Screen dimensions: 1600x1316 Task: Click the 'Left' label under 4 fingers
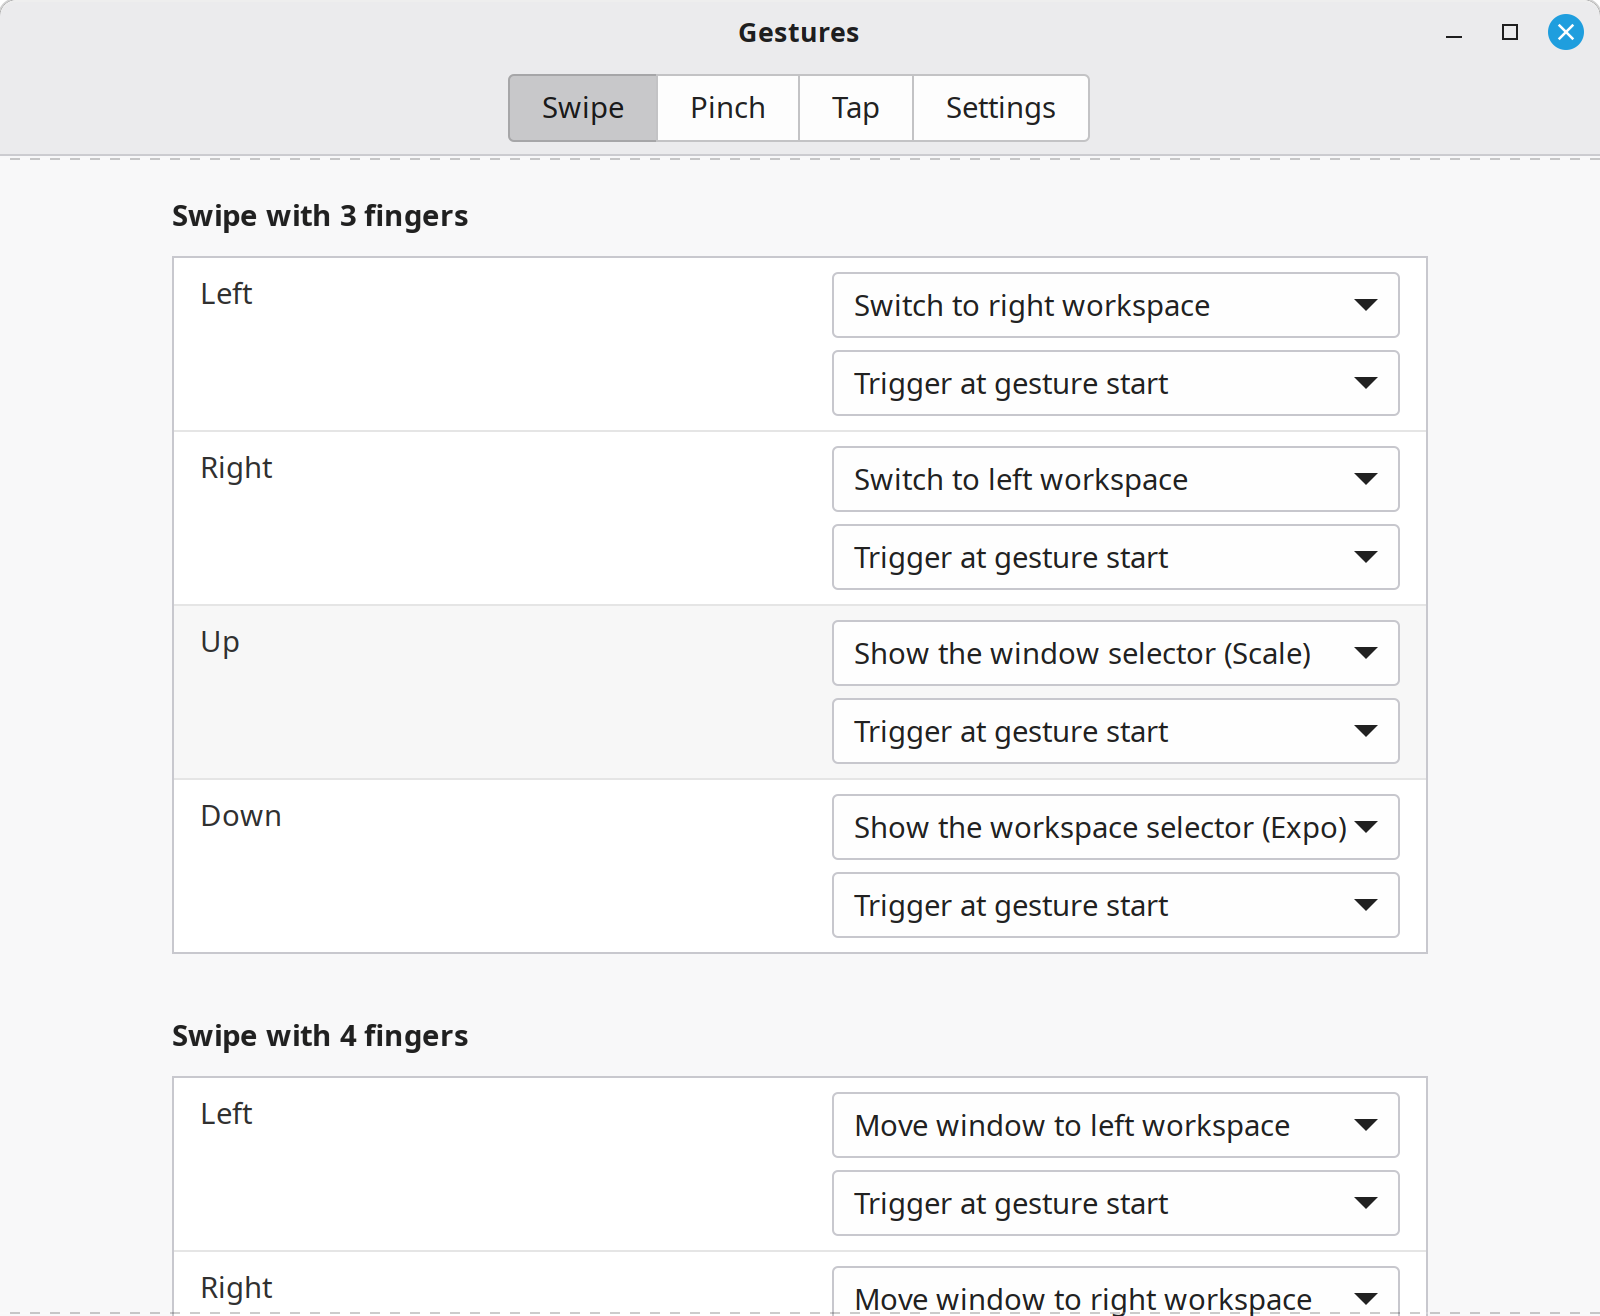click(226, 1114)
